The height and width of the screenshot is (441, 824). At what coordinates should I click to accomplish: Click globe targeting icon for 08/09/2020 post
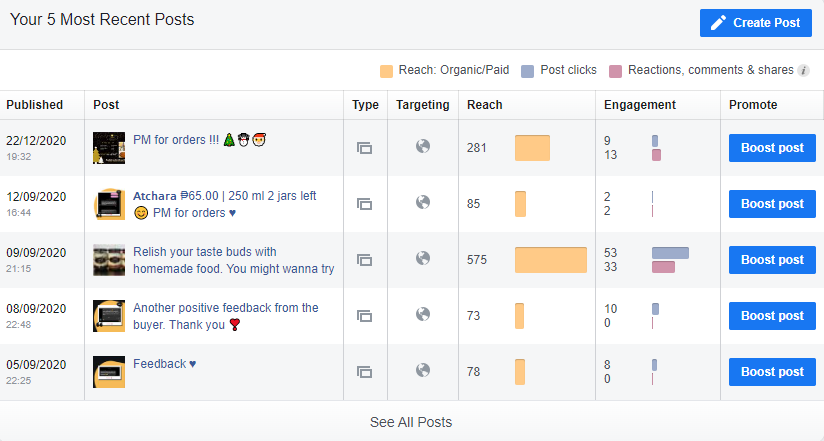tap(423, 315)
